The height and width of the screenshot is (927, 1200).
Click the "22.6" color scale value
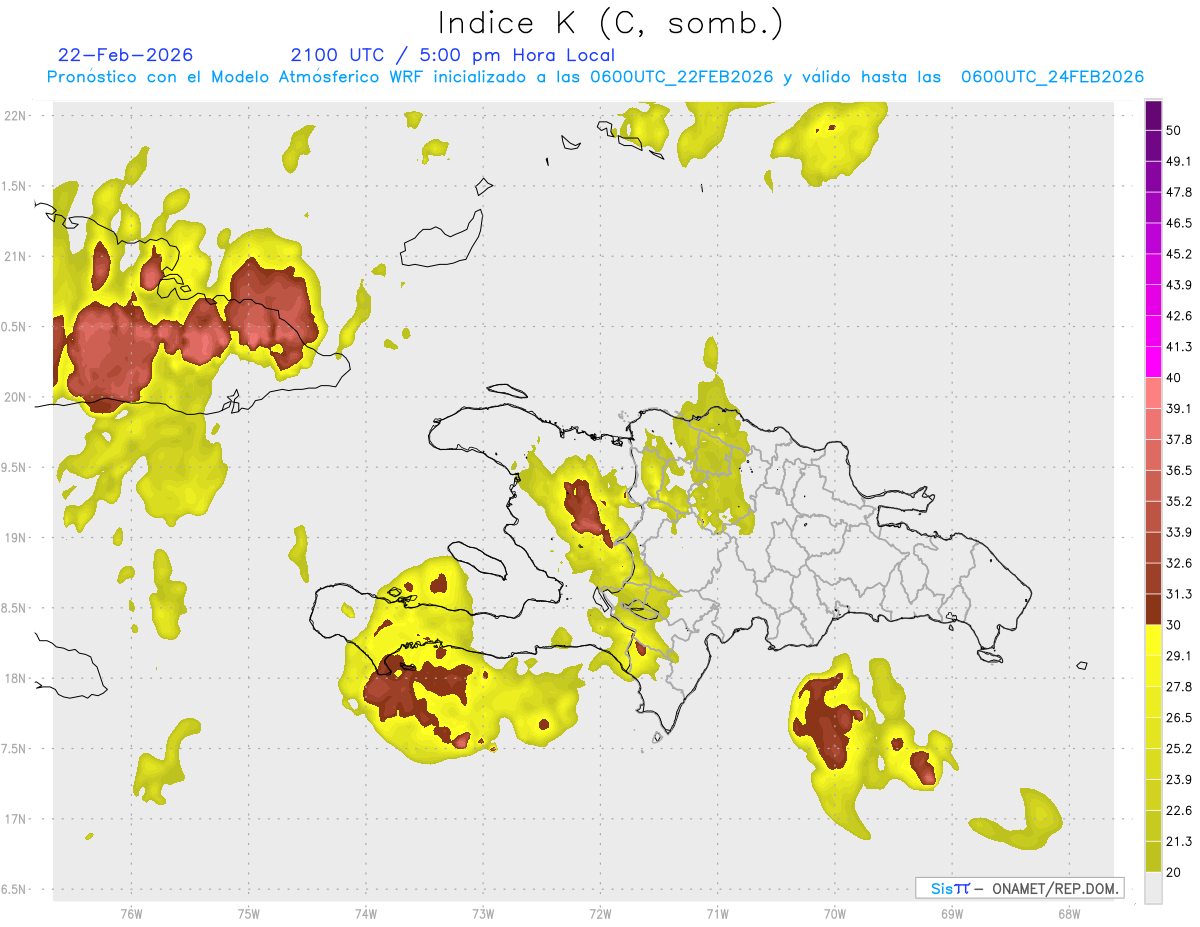(1179, 811)
